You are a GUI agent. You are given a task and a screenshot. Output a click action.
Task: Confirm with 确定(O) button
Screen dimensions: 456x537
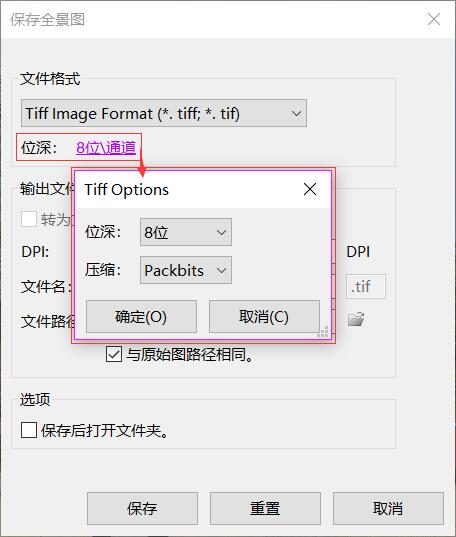point(141,316)
